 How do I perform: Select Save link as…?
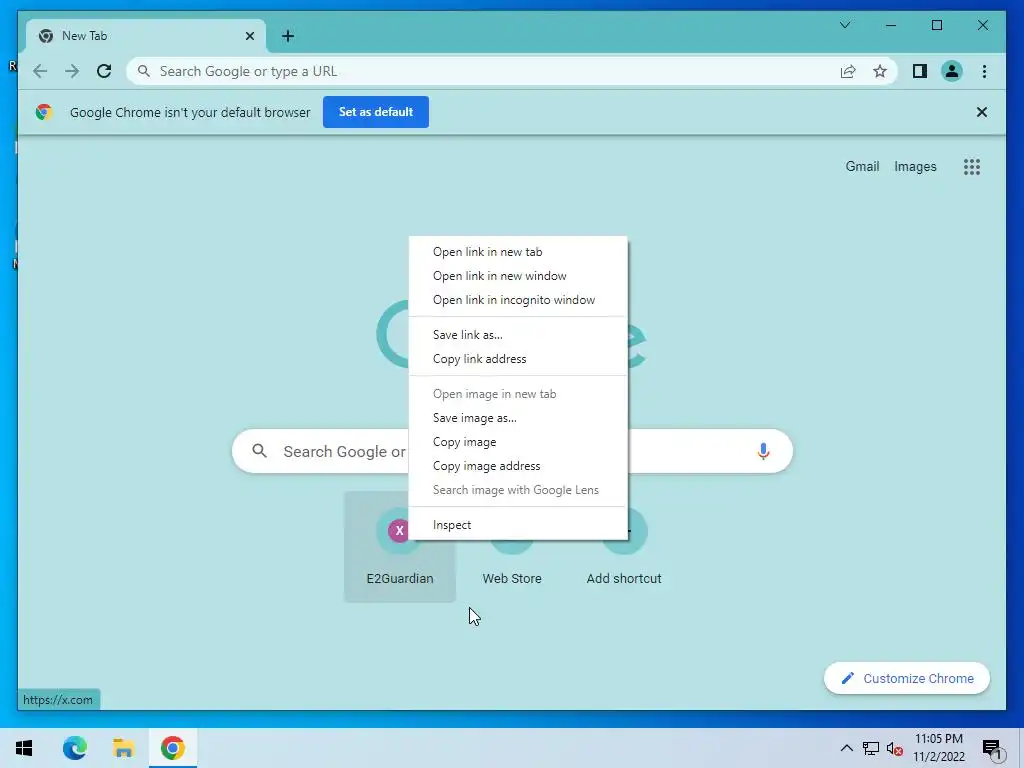(x=518, y=335)
